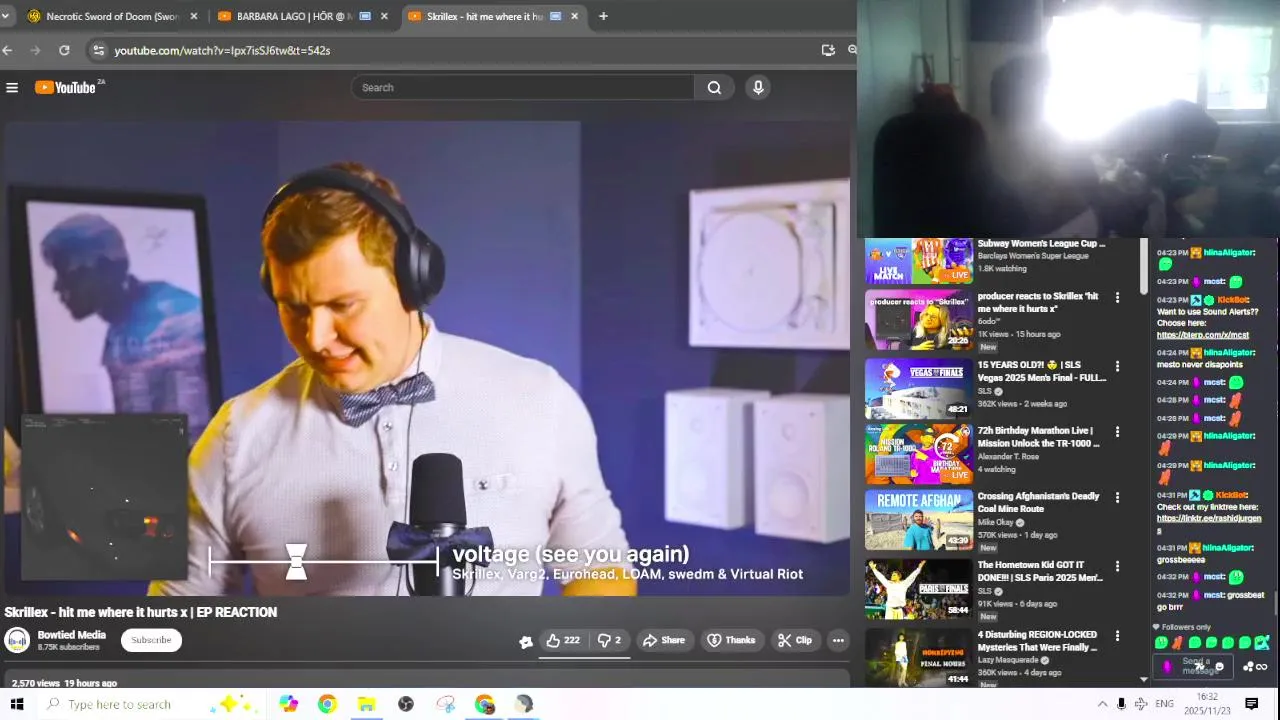Open Copilot from the taskbar
This screenshot has width=1280, height=720.
click(288, 704)
